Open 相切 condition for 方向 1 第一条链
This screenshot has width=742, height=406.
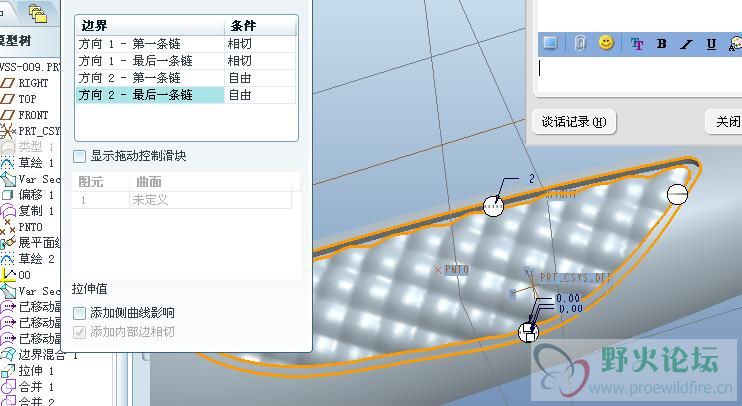pyautogui.click(x=260, y=44)
